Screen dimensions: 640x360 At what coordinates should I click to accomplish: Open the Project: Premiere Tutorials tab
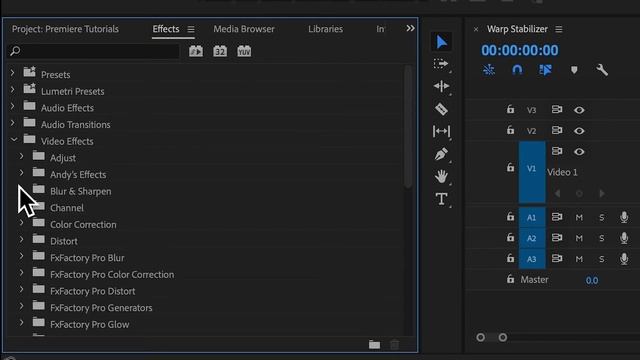[65, 29]
